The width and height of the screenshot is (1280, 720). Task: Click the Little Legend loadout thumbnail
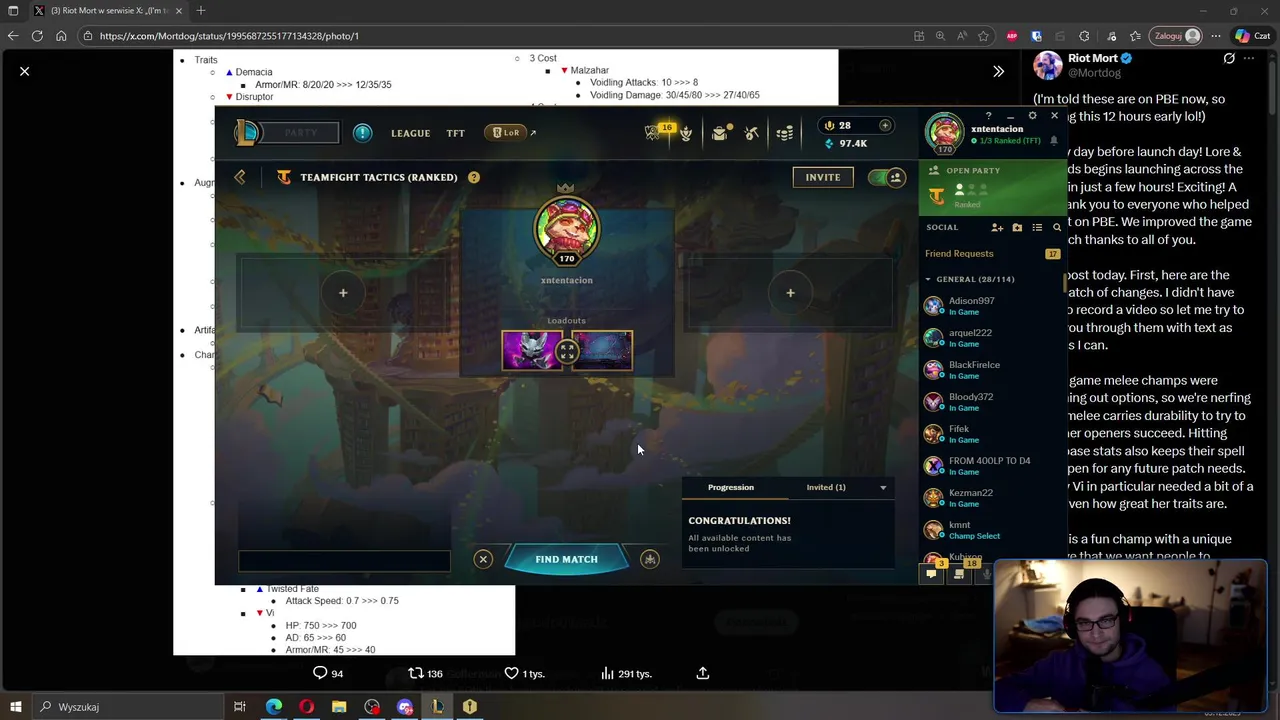533,351
